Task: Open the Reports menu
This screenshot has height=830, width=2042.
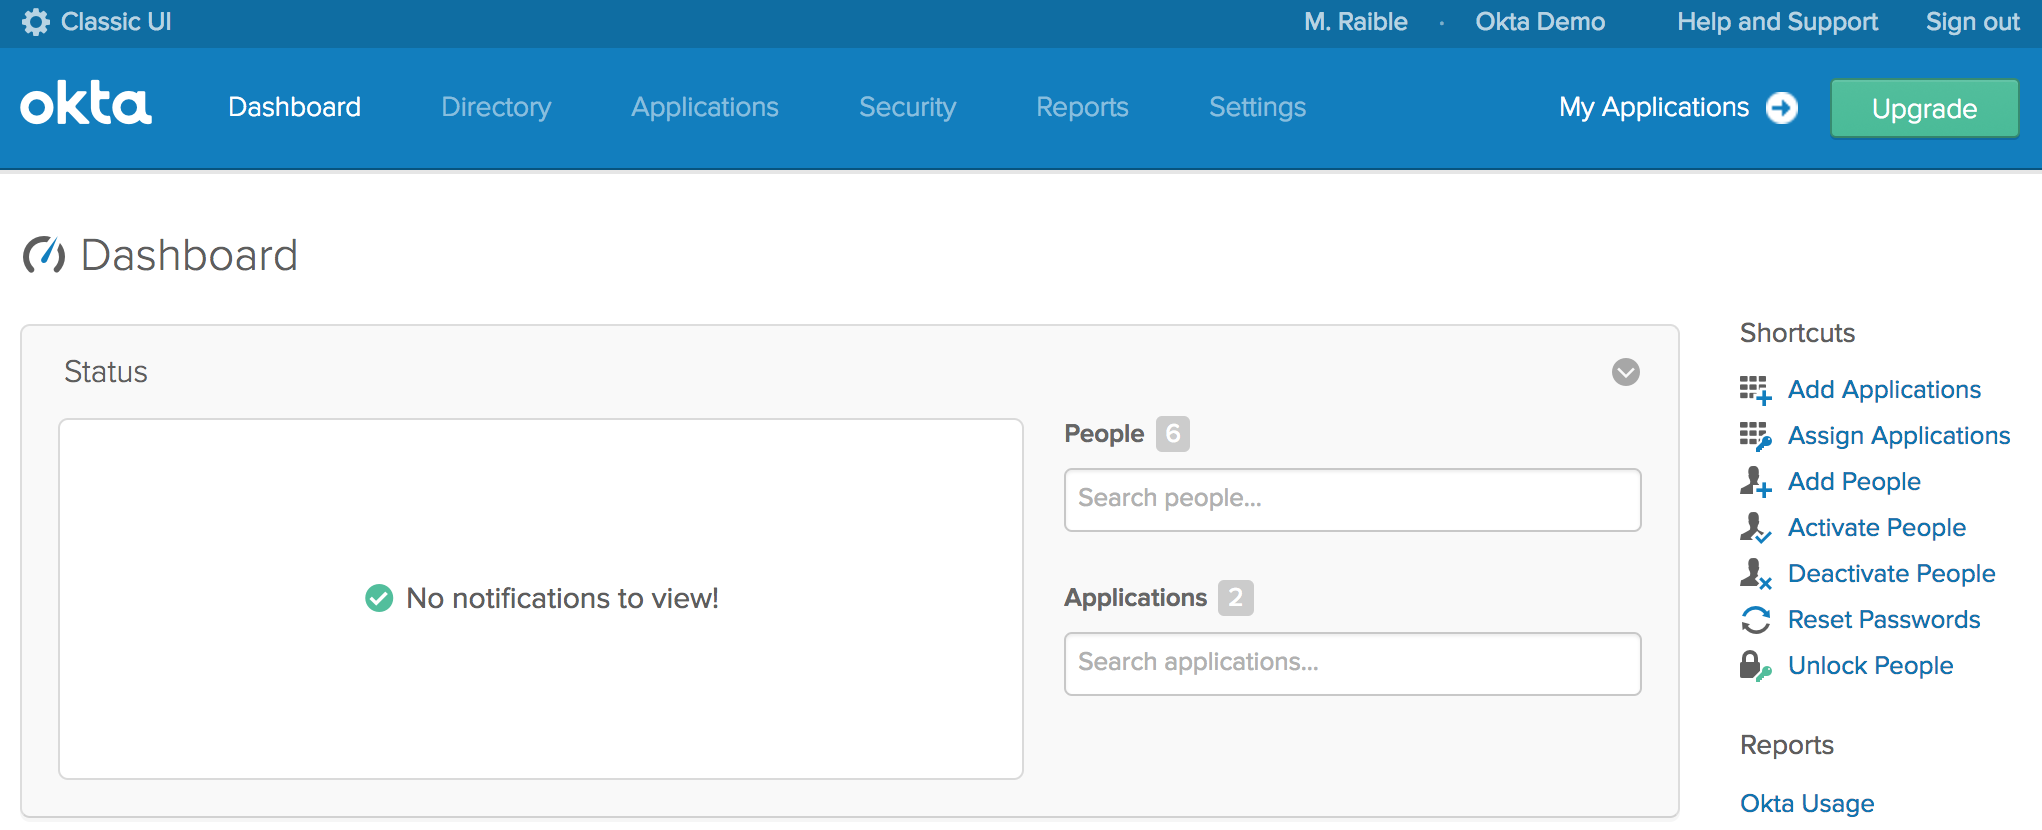Action: coord(1082,107)
